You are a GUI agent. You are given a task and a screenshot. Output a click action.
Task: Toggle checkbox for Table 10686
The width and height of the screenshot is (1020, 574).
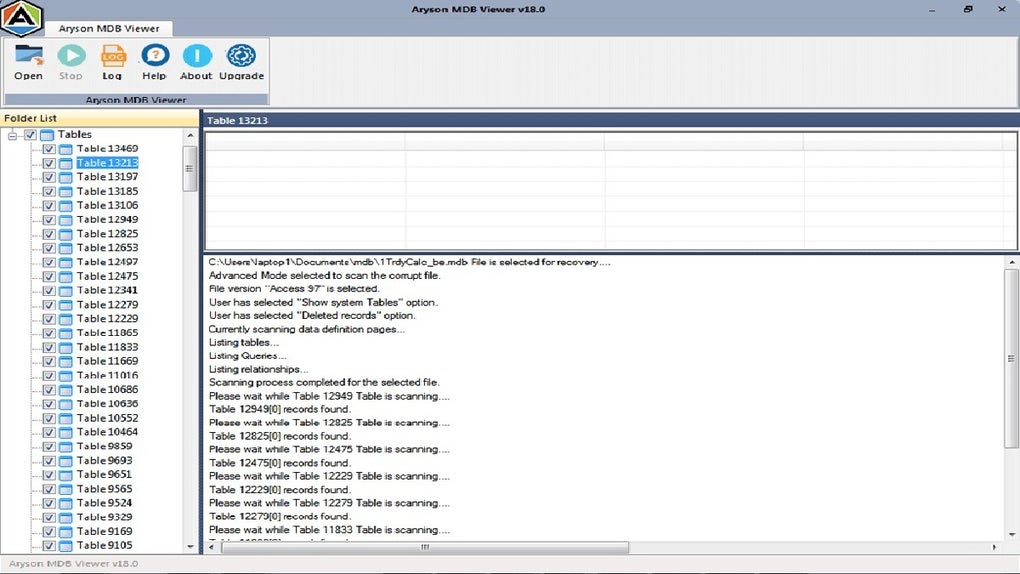49,390
